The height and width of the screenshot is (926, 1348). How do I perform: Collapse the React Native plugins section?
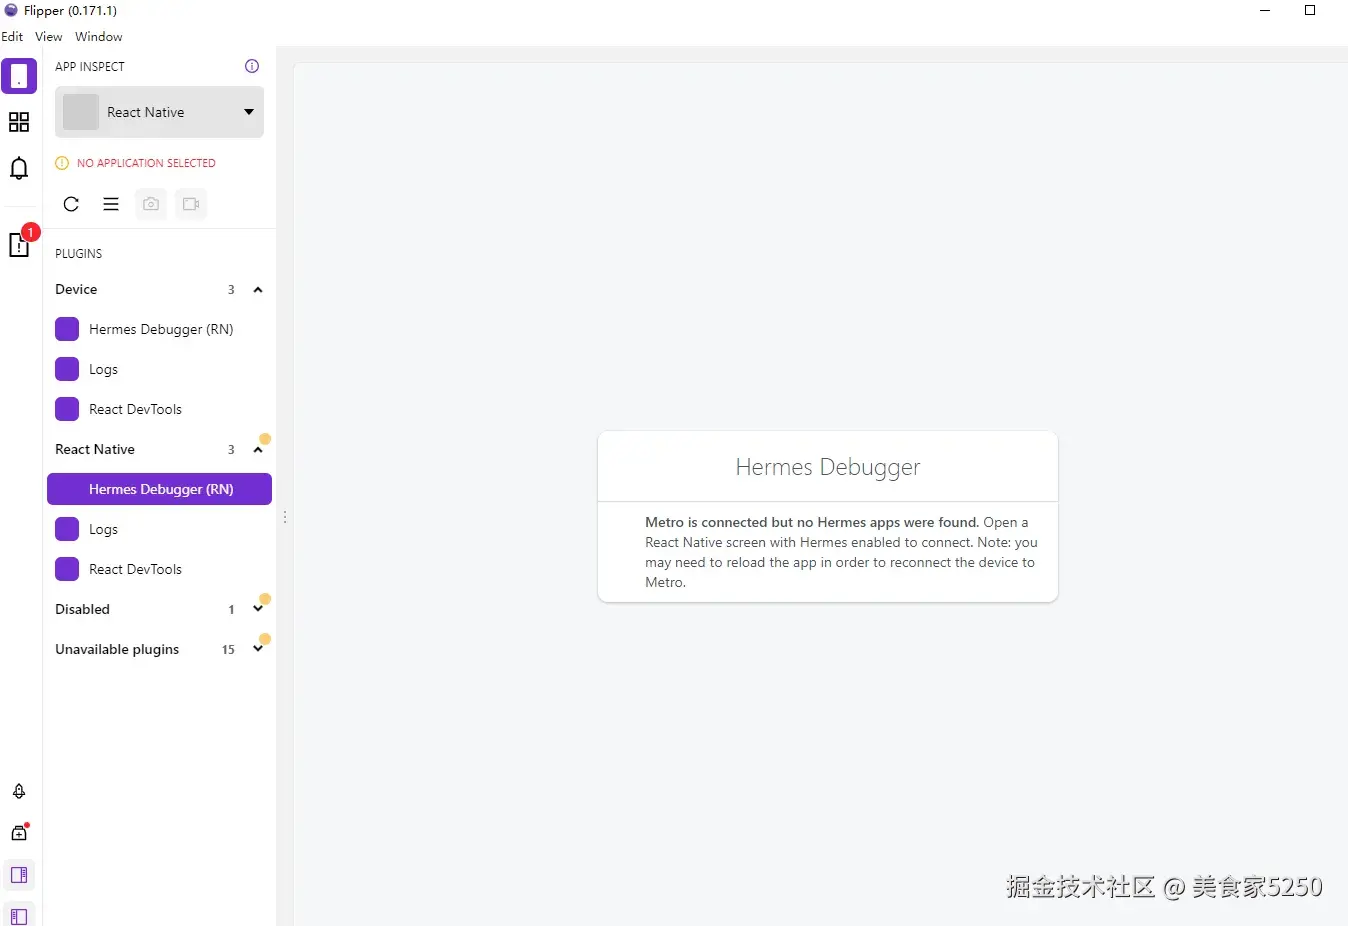click(x=258, y=450)
